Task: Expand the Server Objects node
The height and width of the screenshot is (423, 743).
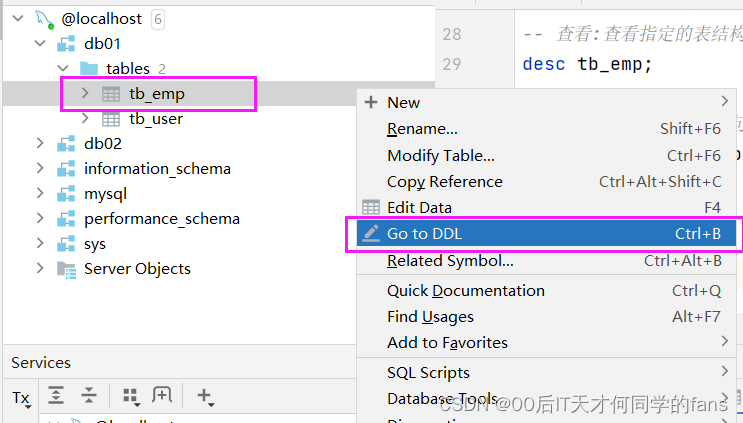Action: (40, 269)
